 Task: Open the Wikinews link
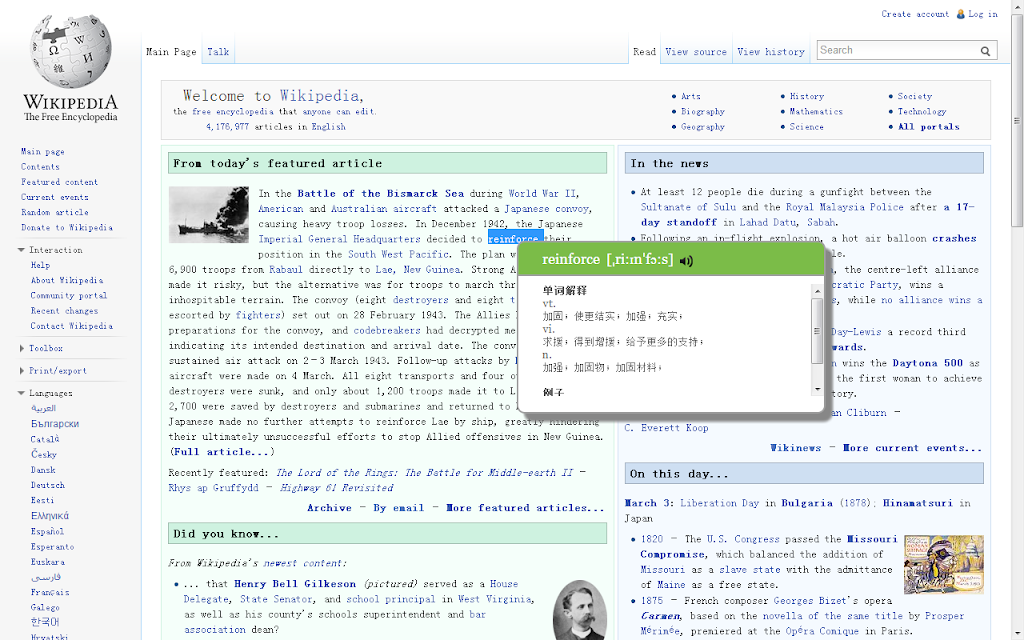click(795, 448)
